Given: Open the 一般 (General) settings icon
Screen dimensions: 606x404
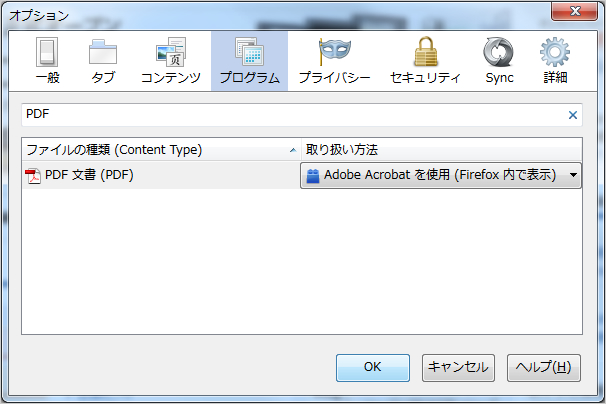Looking at the screenshot, I should click(x=47, y=52).
